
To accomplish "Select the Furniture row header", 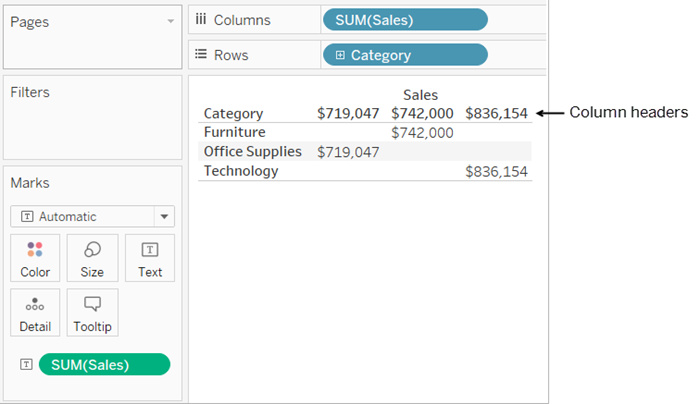I will click(x=234, y=132).
